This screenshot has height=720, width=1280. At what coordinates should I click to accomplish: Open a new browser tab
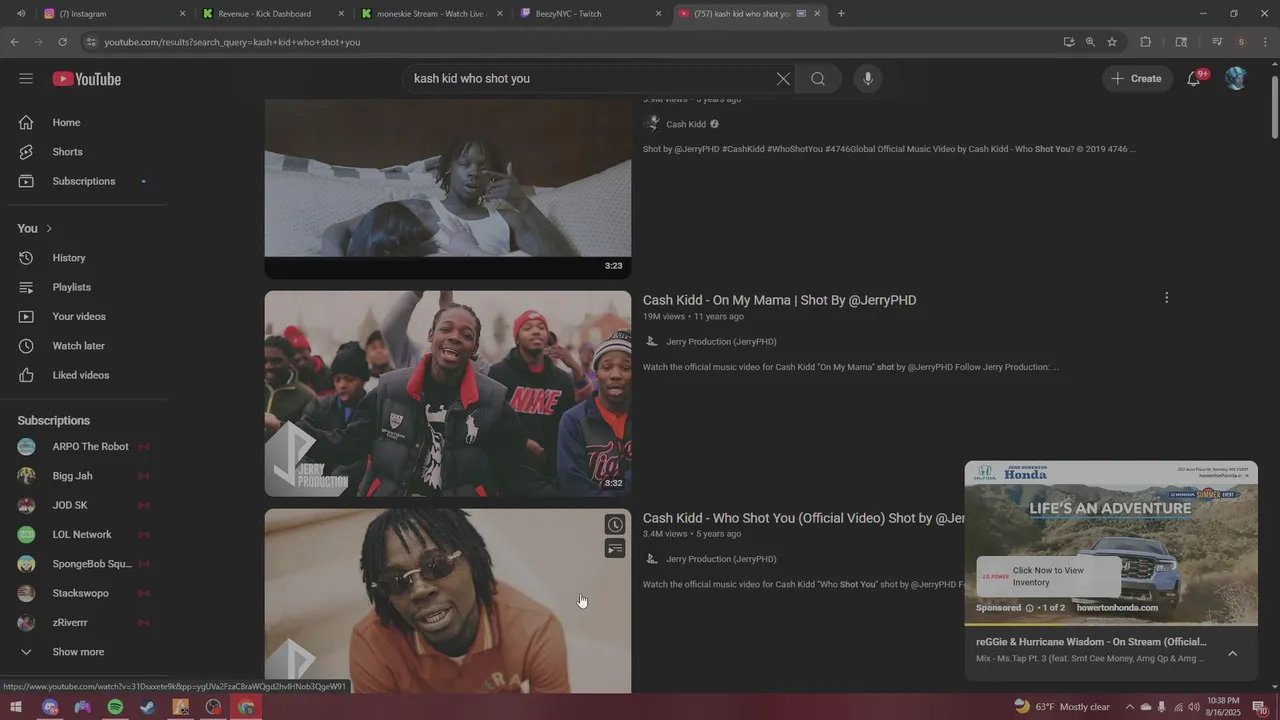coord(841,14)
